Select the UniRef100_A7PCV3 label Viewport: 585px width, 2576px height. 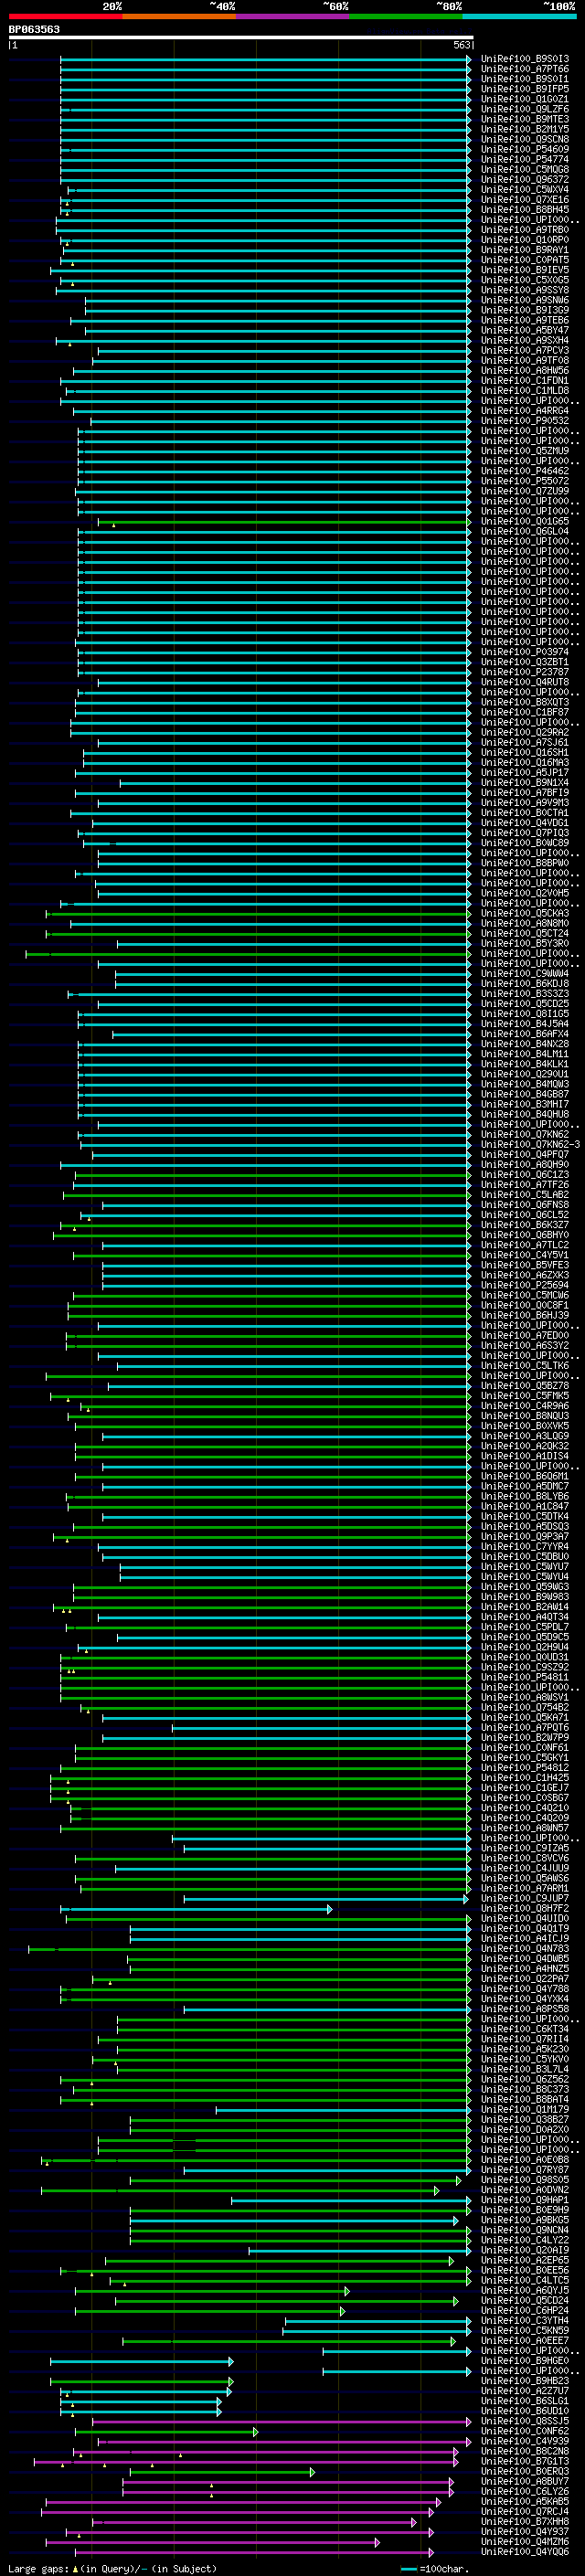tap(524, 351)
